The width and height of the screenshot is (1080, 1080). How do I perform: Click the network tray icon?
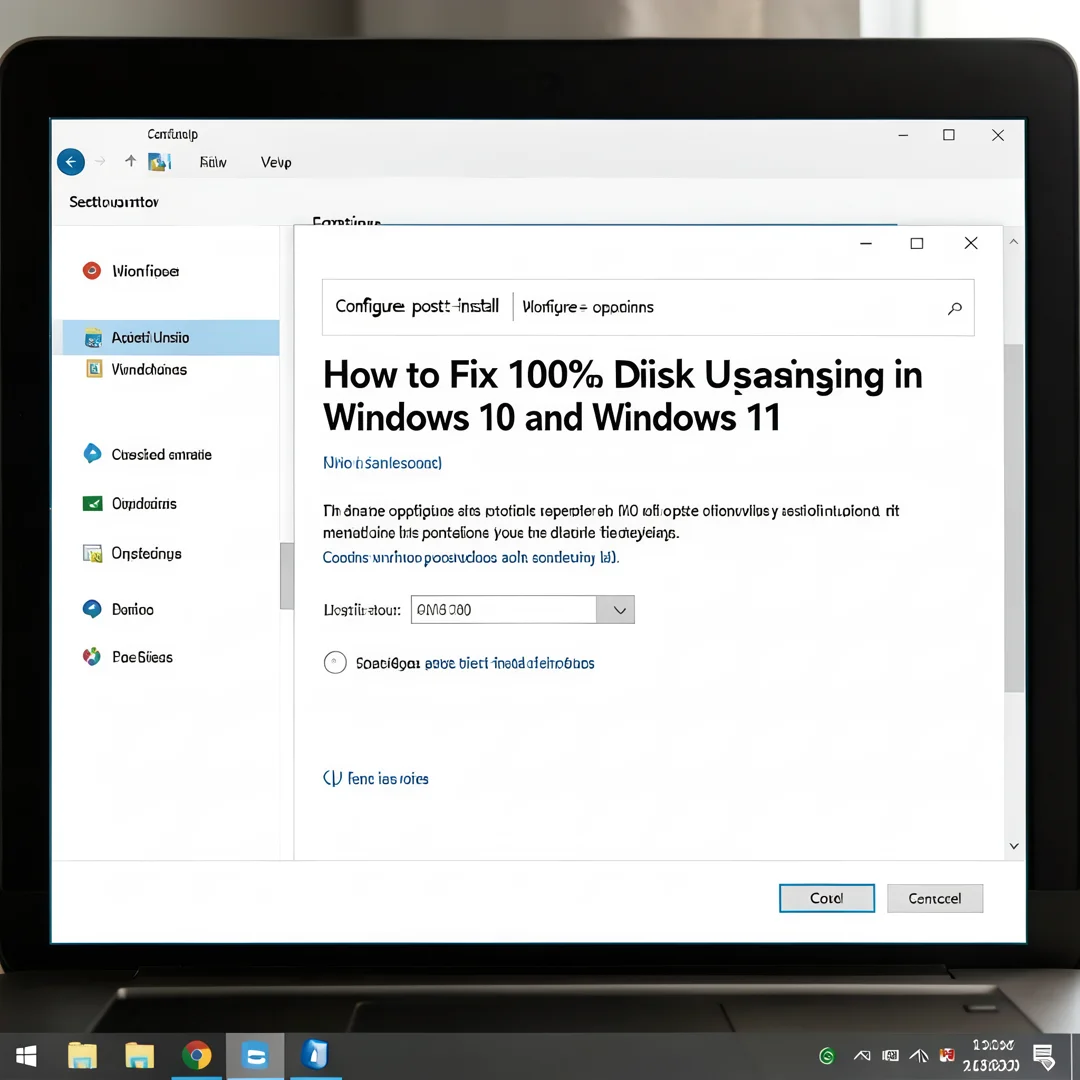point(919,1055)
